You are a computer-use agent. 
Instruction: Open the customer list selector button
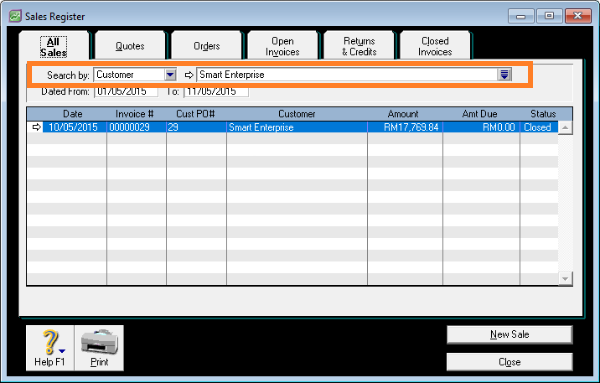pyautogui.click(x=504, y=75)
